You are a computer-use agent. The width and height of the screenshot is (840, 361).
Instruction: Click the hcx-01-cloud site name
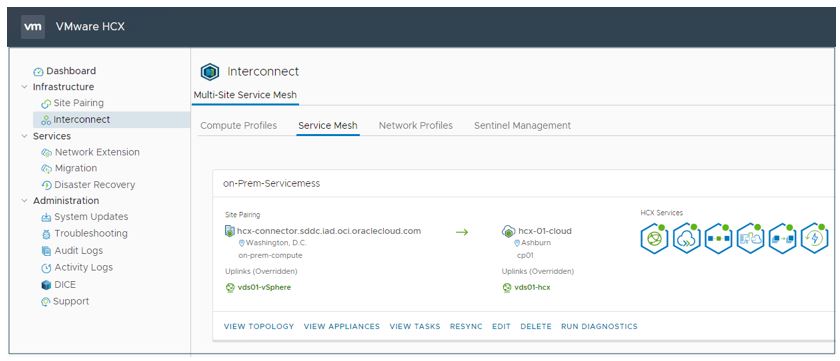pyautogui.click(x=545, y=231)
